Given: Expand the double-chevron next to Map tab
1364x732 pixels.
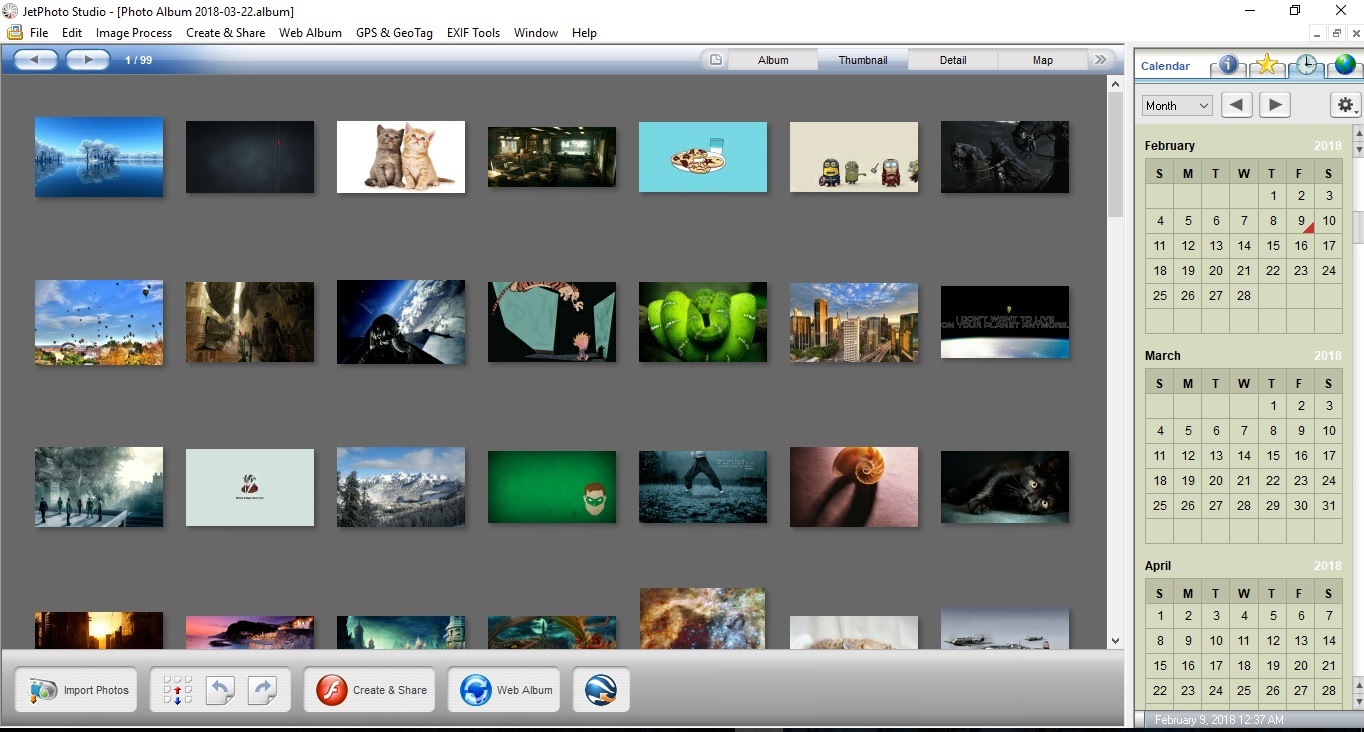Looking at the screenshot, I should point(1101,60).
